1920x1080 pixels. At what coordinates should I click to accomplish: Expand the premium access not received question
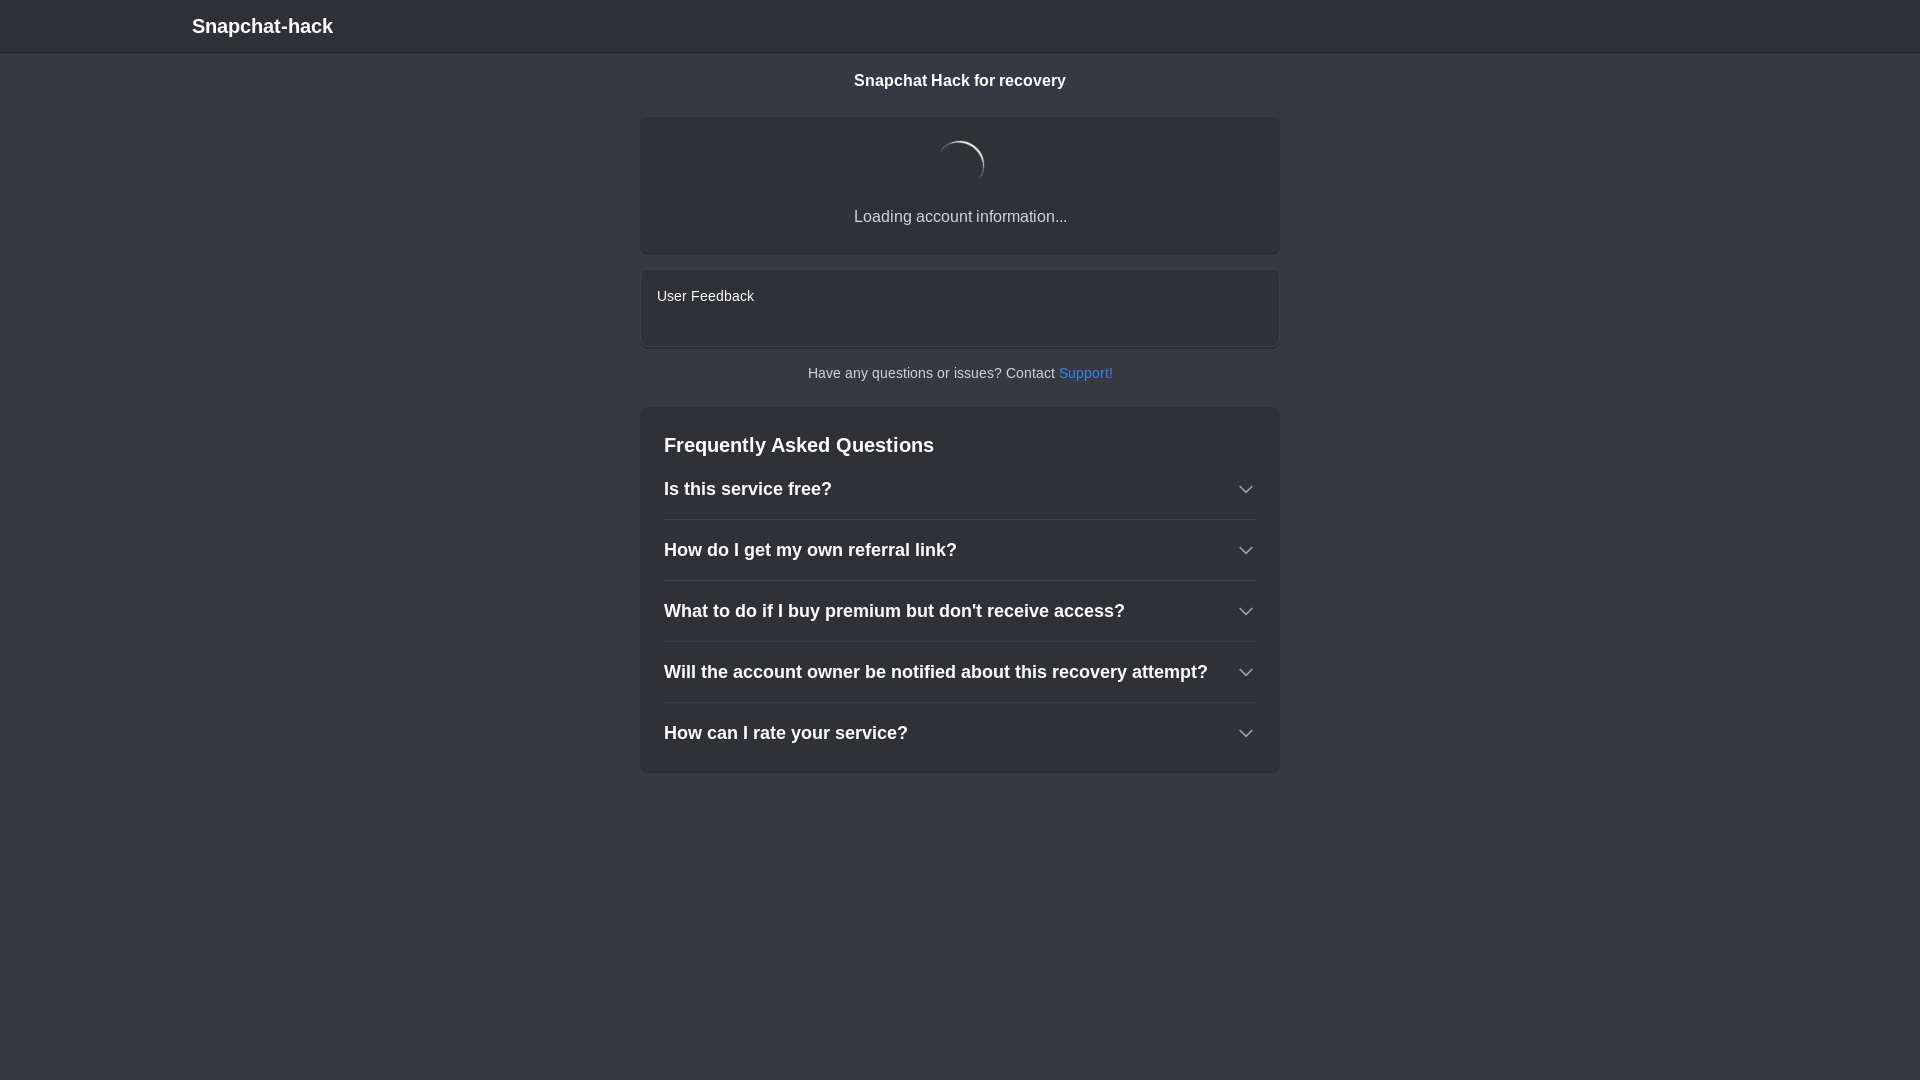click(960, 611)
